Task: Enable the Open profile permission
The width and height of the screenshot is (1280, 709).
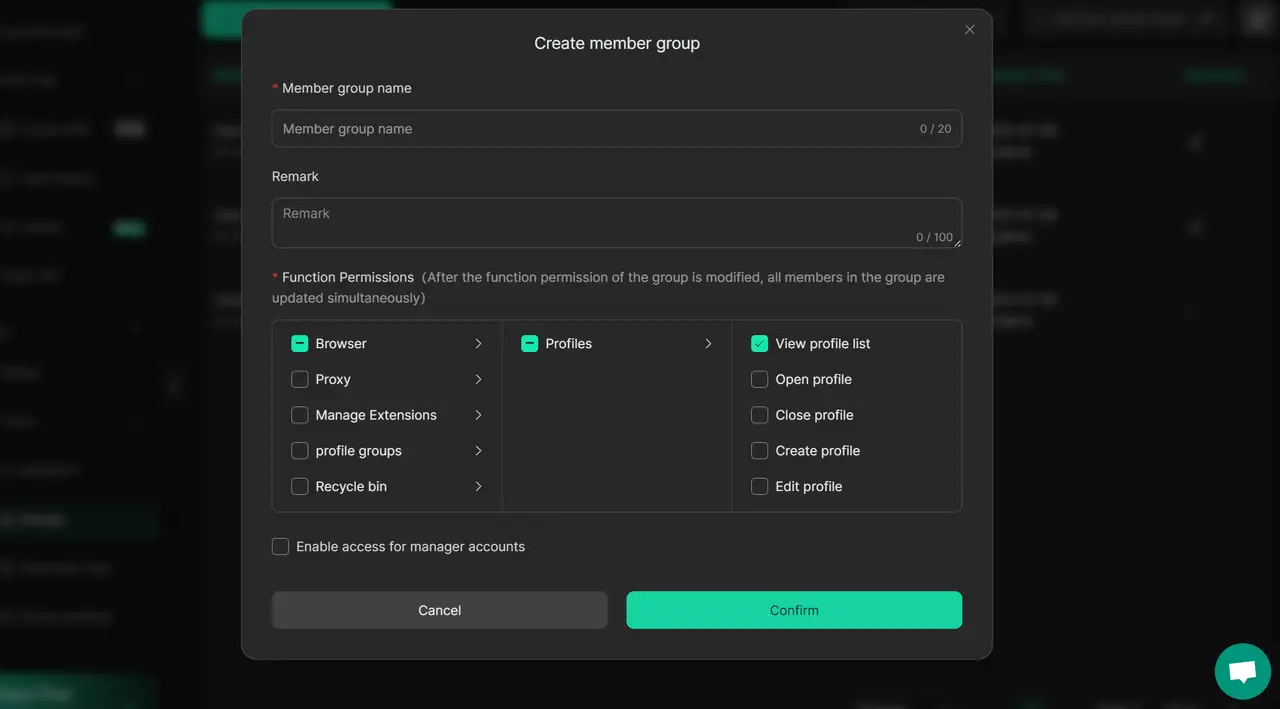Action: coord(759,380)
